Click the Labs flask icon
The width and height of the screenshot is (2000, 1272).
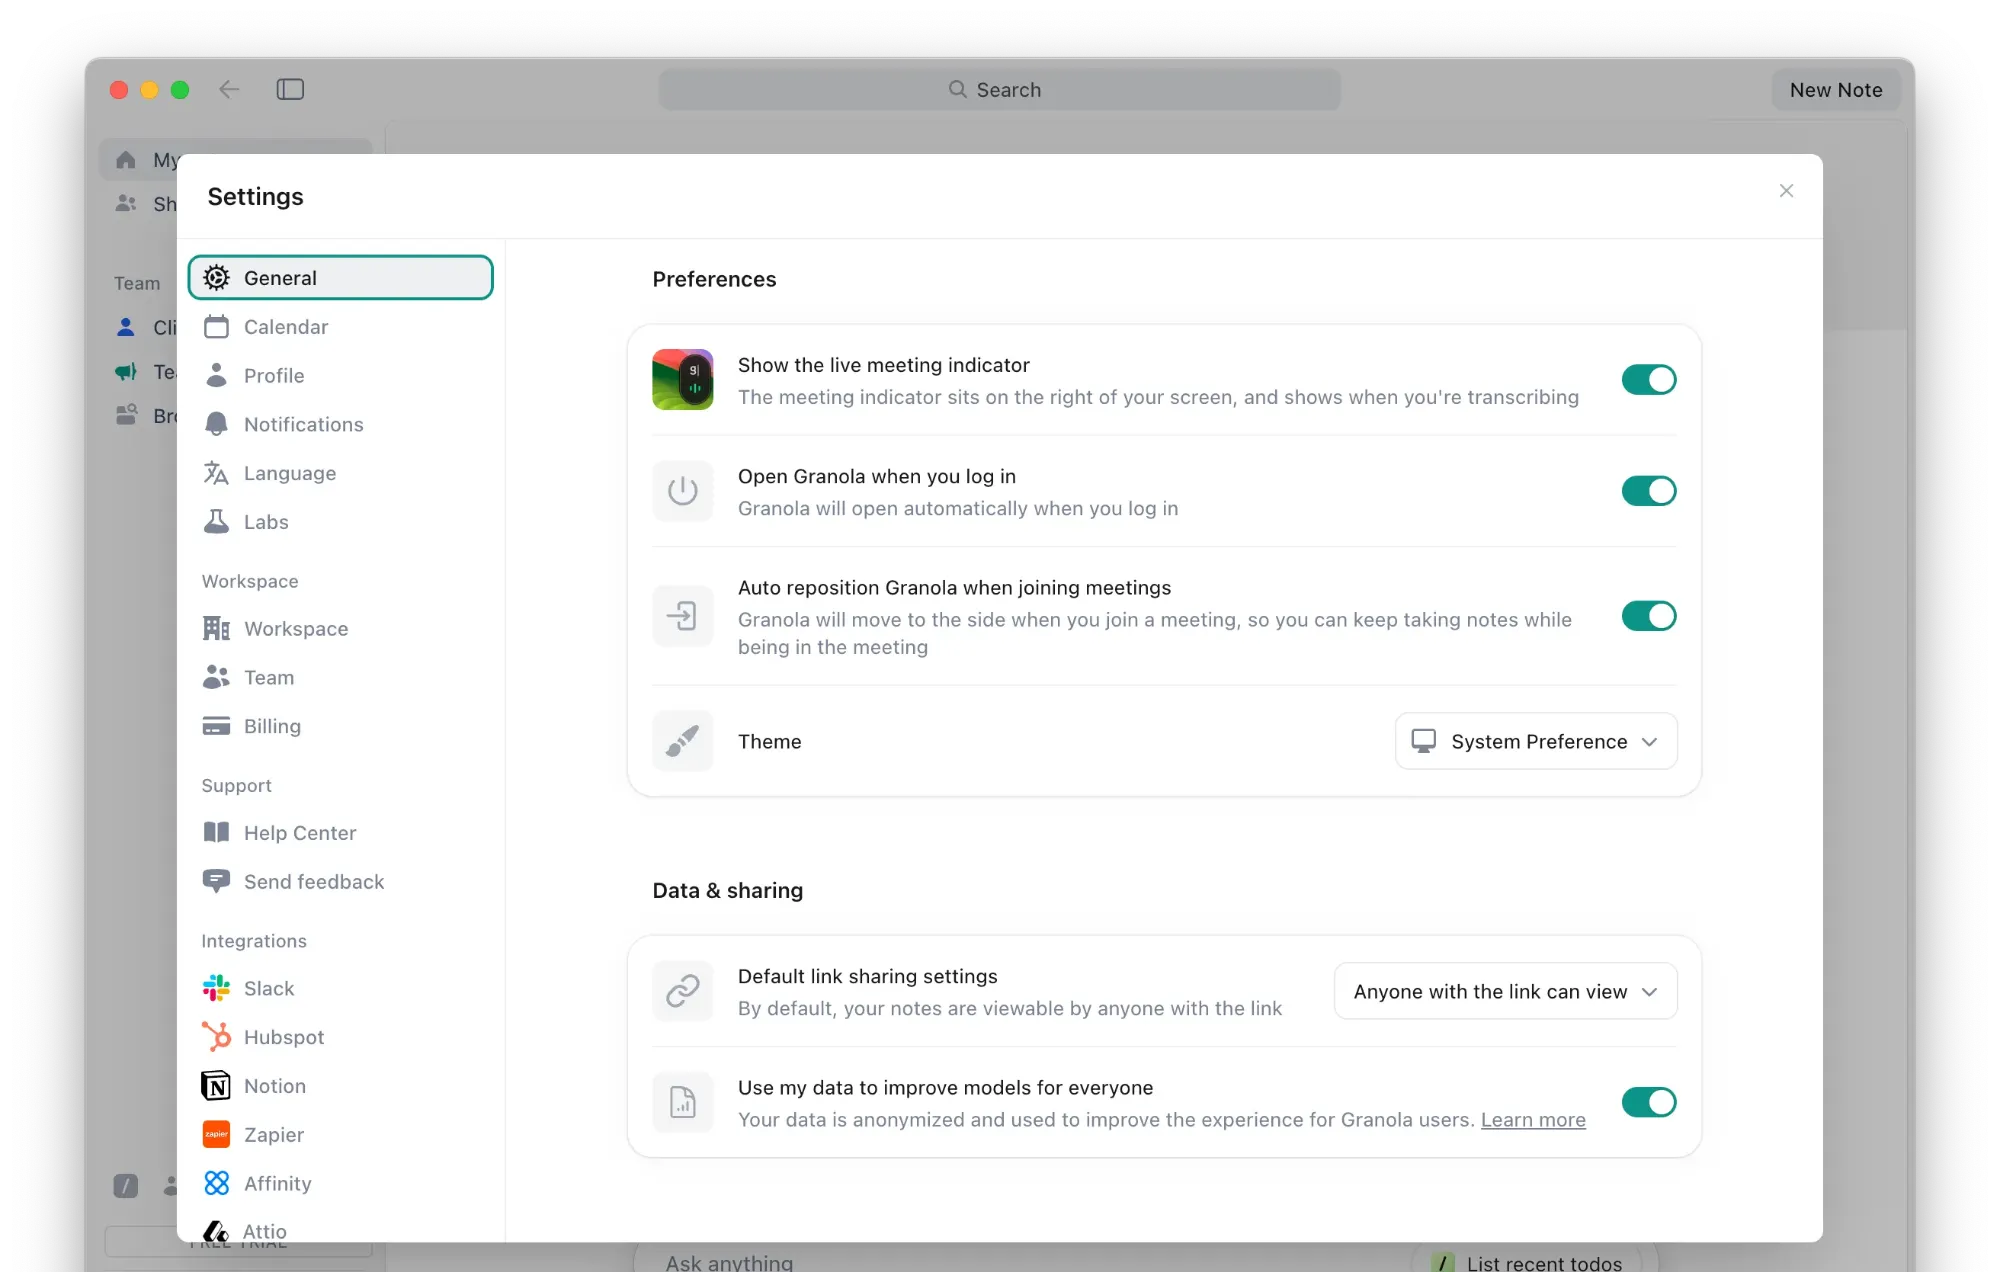click(x=216, y=522)
